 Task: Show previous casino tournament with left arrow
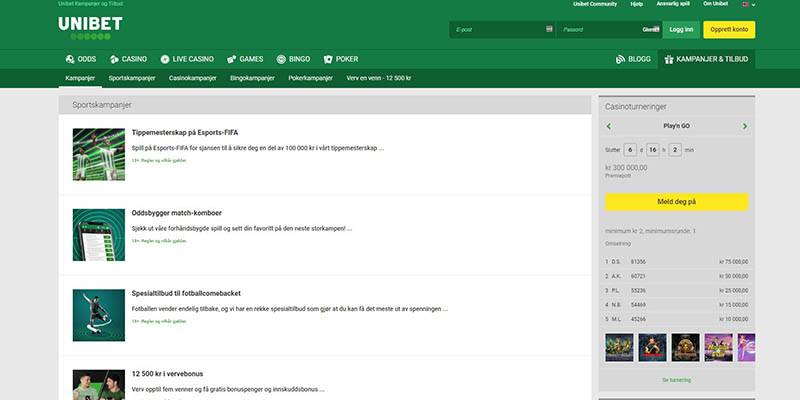[x=609, y=126]
